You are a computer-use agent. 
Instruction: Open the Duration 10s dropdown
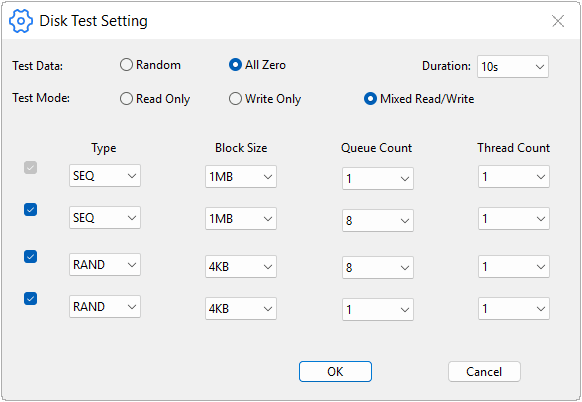point(513,67)
